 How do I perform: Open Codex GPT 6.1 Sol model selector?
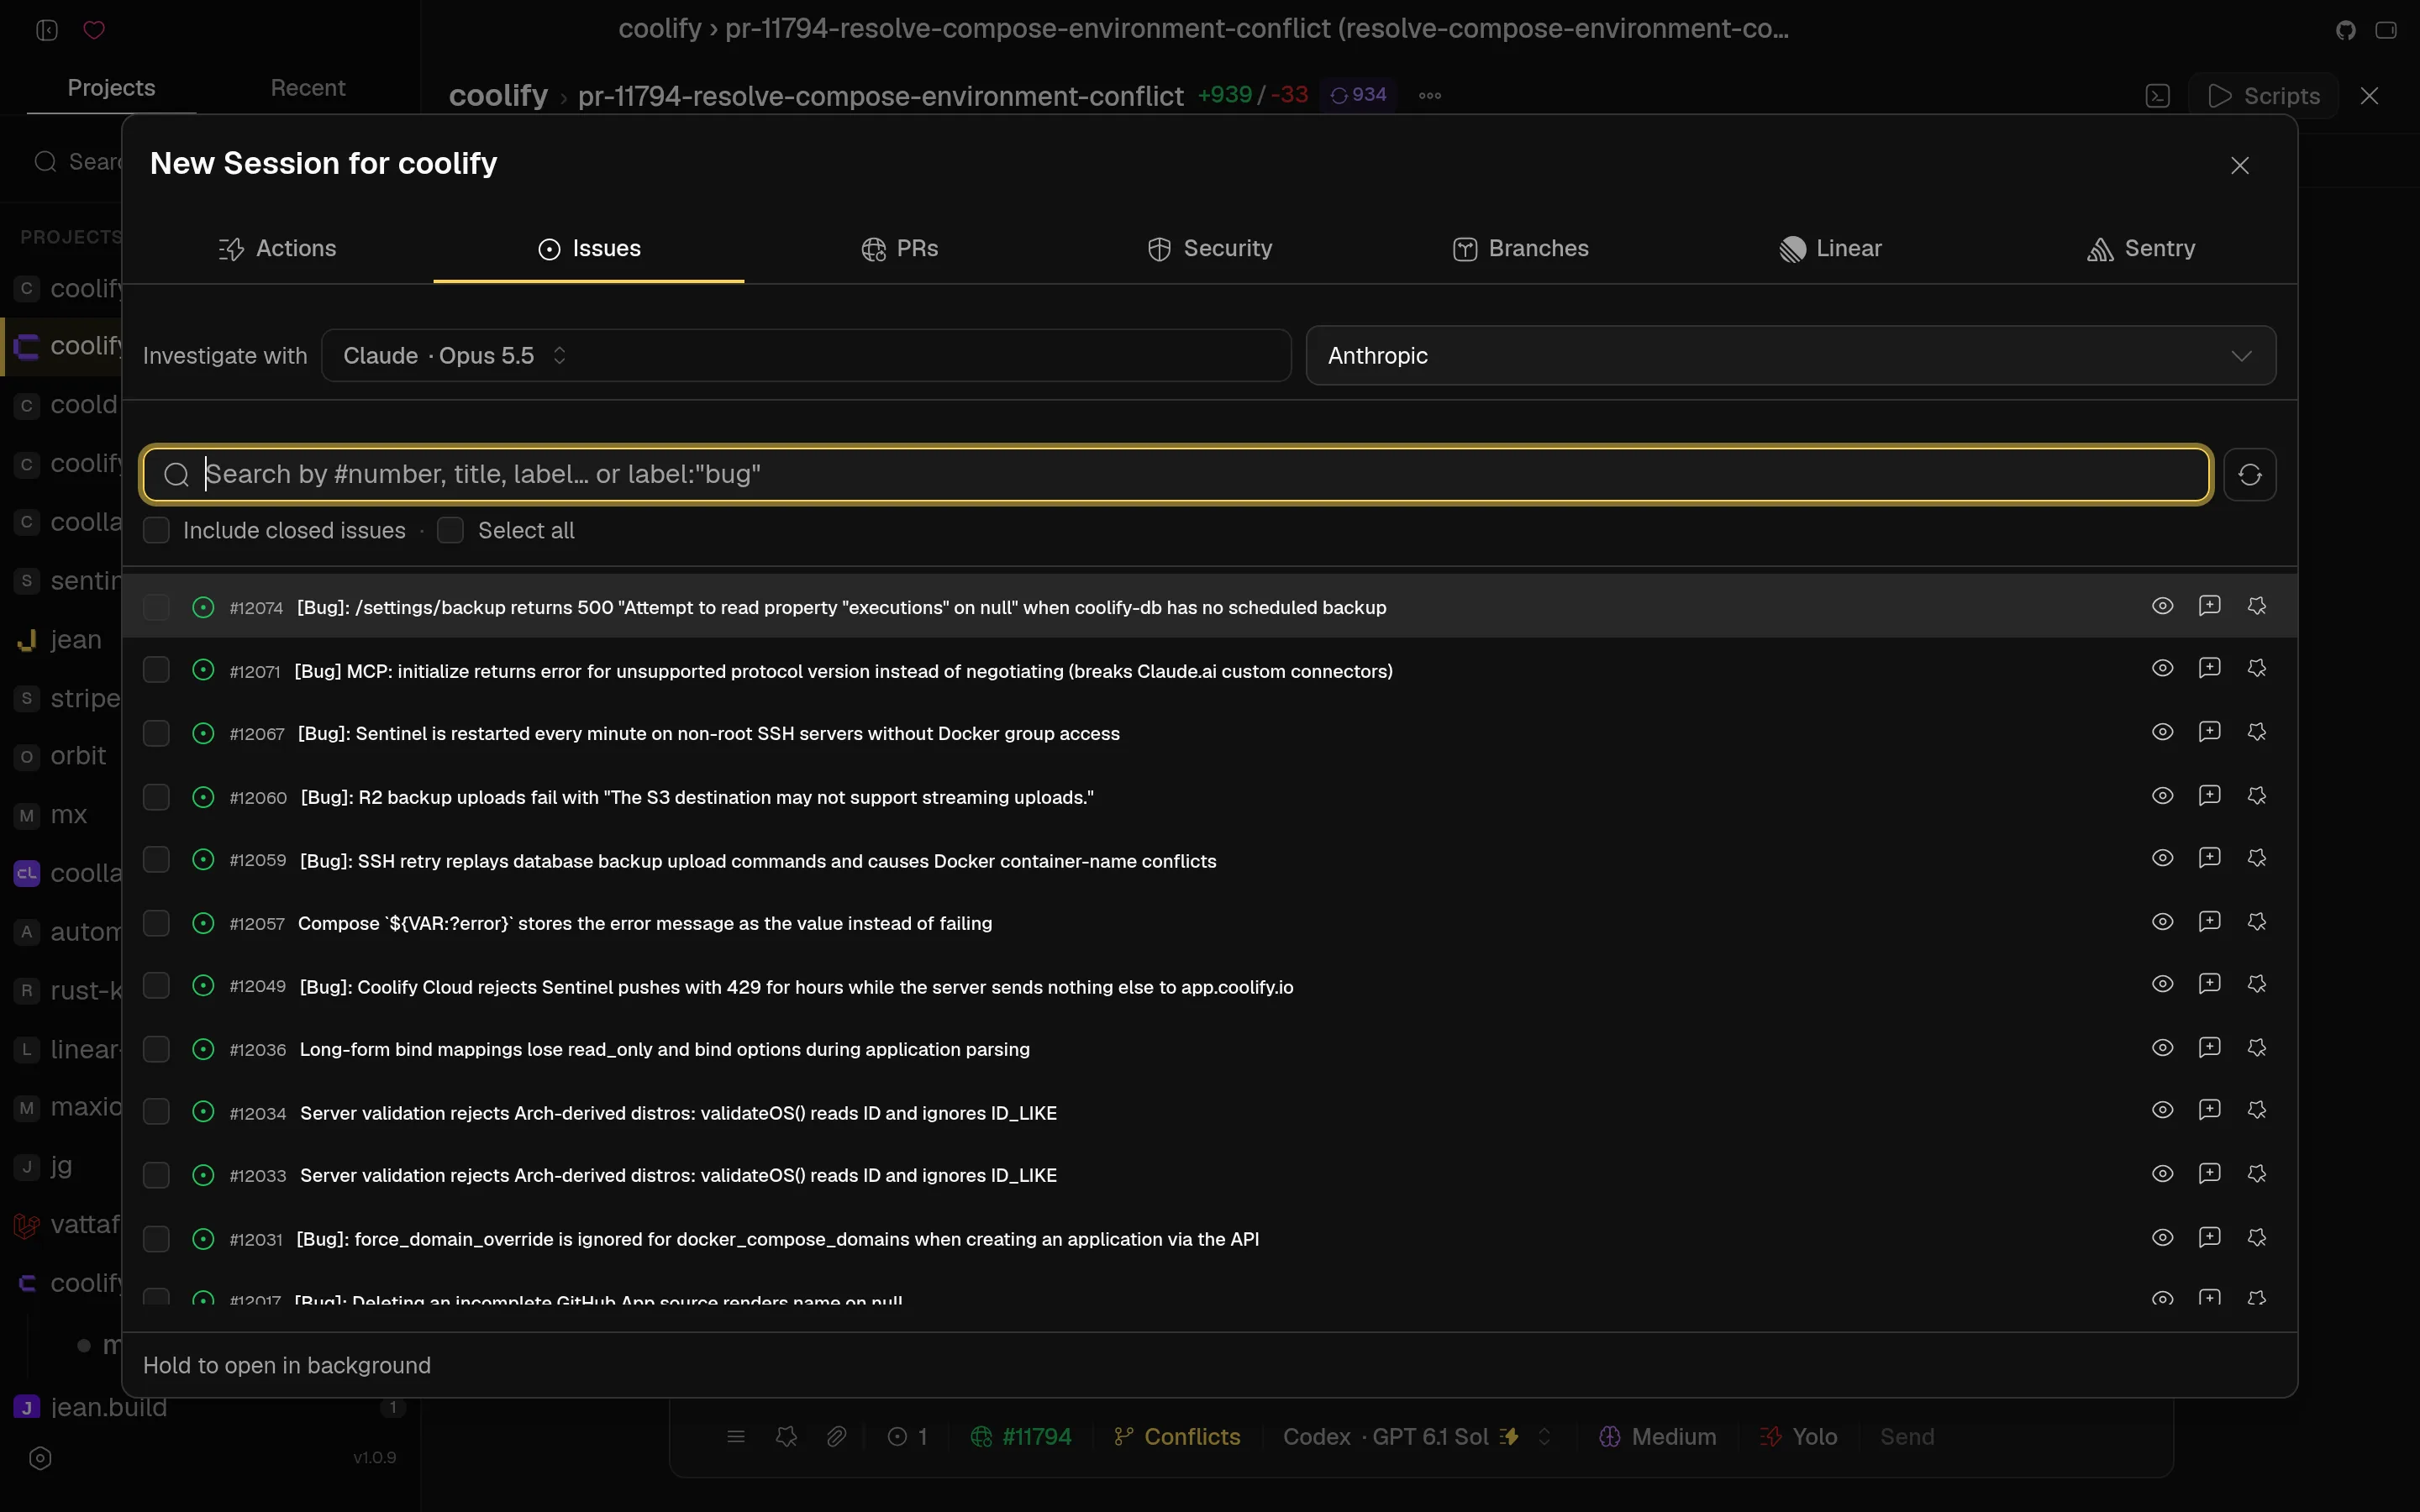click(x=1417, y=1437)
